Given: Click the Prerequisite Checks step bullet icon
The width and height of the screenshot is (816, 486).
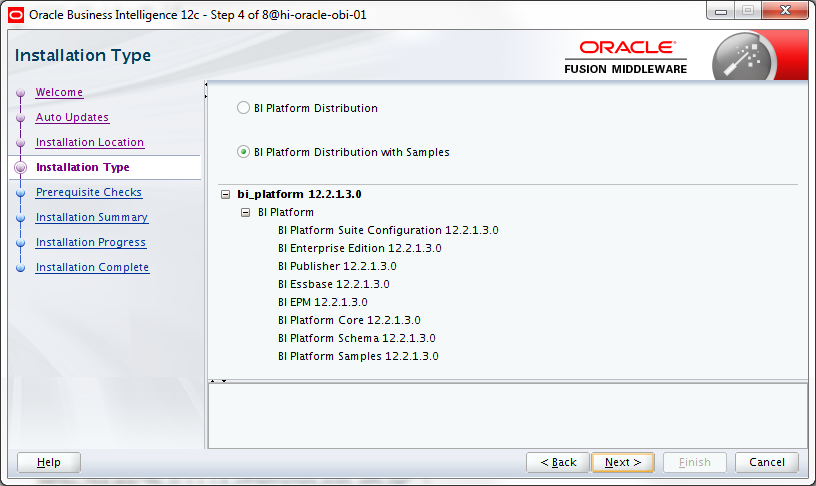Looking at the screenshot, I should click(20, 193).
